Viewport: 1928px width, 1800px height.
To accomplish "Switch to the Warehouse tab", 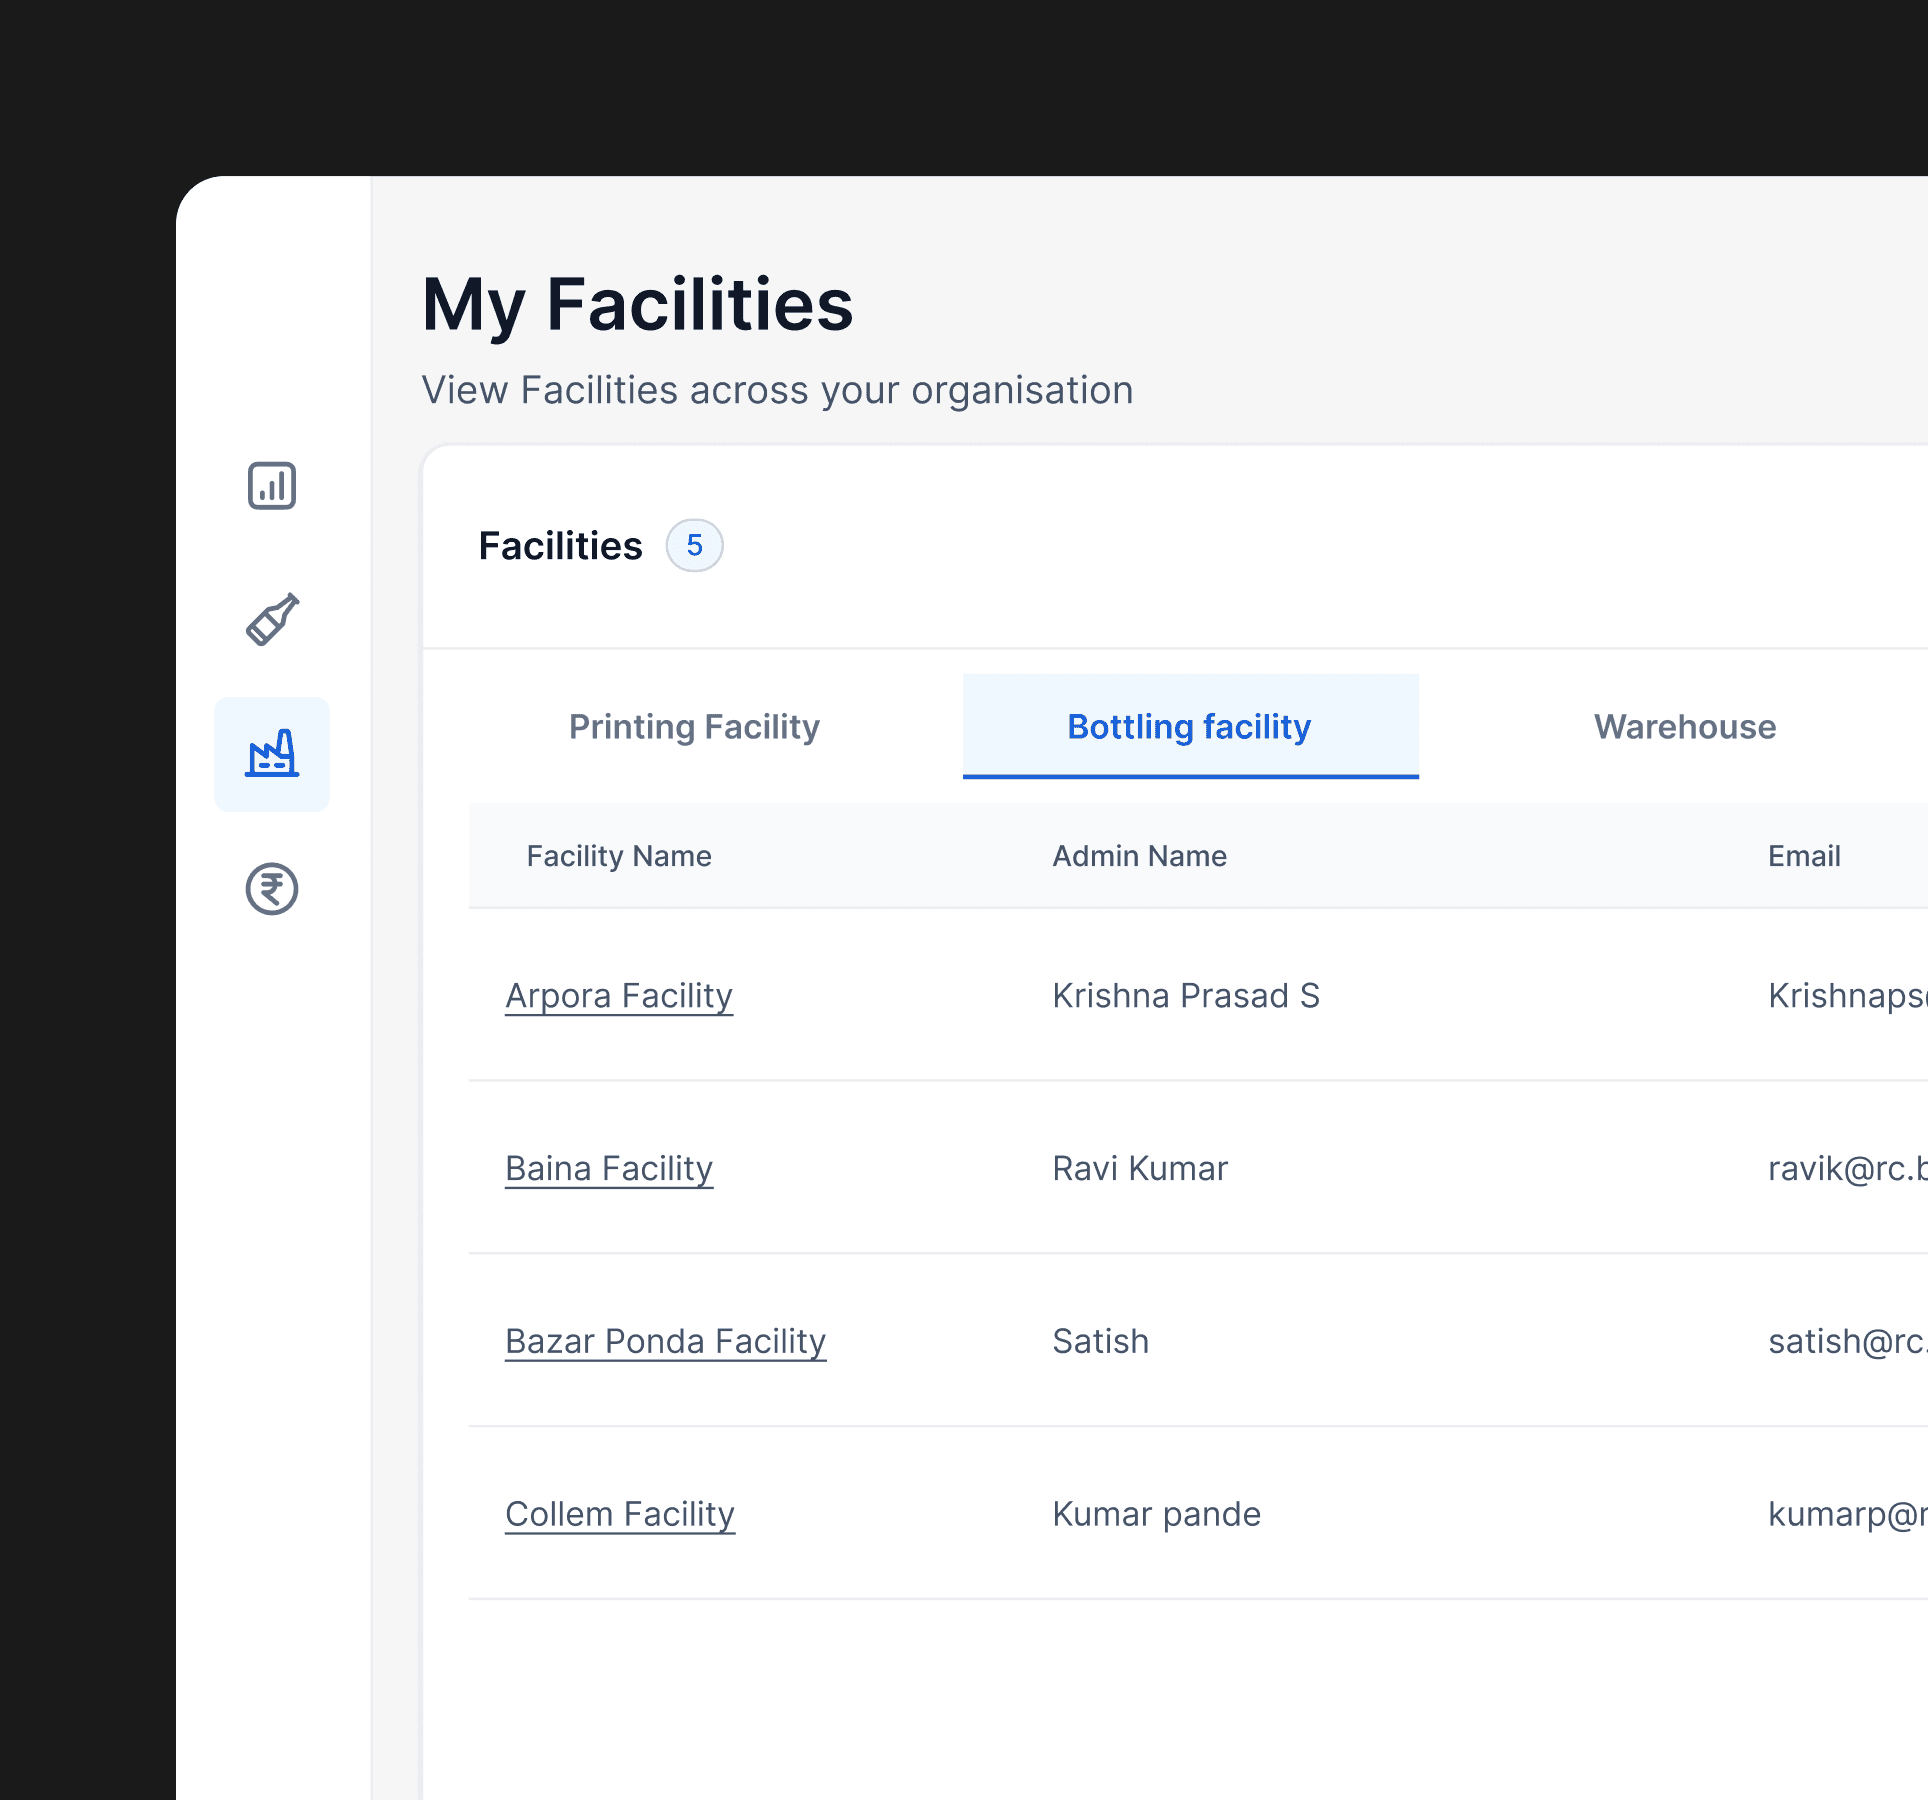I will pyautogui.click(x=1685, y=727).
